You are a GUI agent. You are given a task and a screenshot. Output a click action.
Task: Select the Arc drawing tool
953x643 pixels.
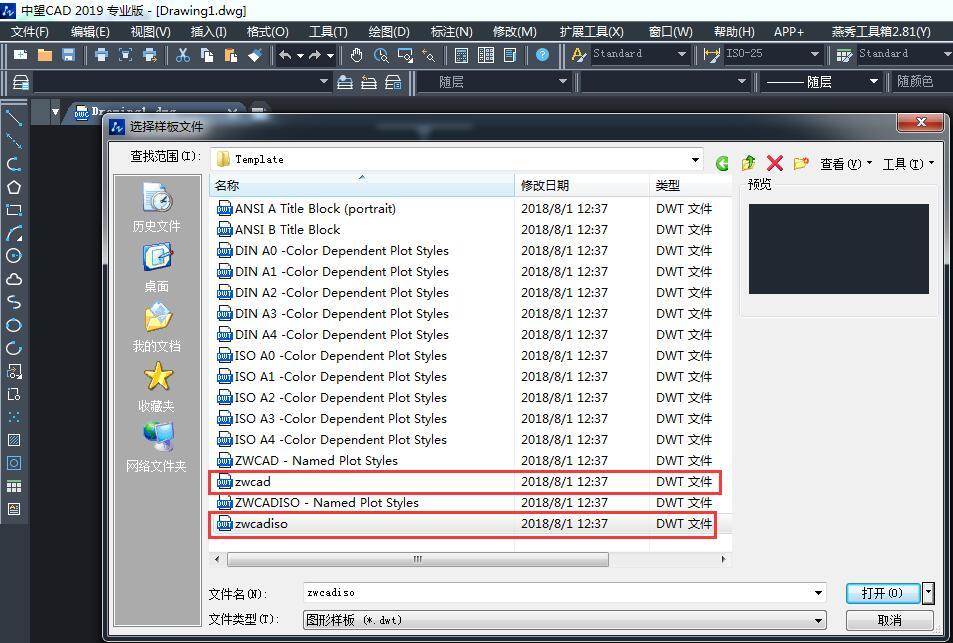click(13, 233)
